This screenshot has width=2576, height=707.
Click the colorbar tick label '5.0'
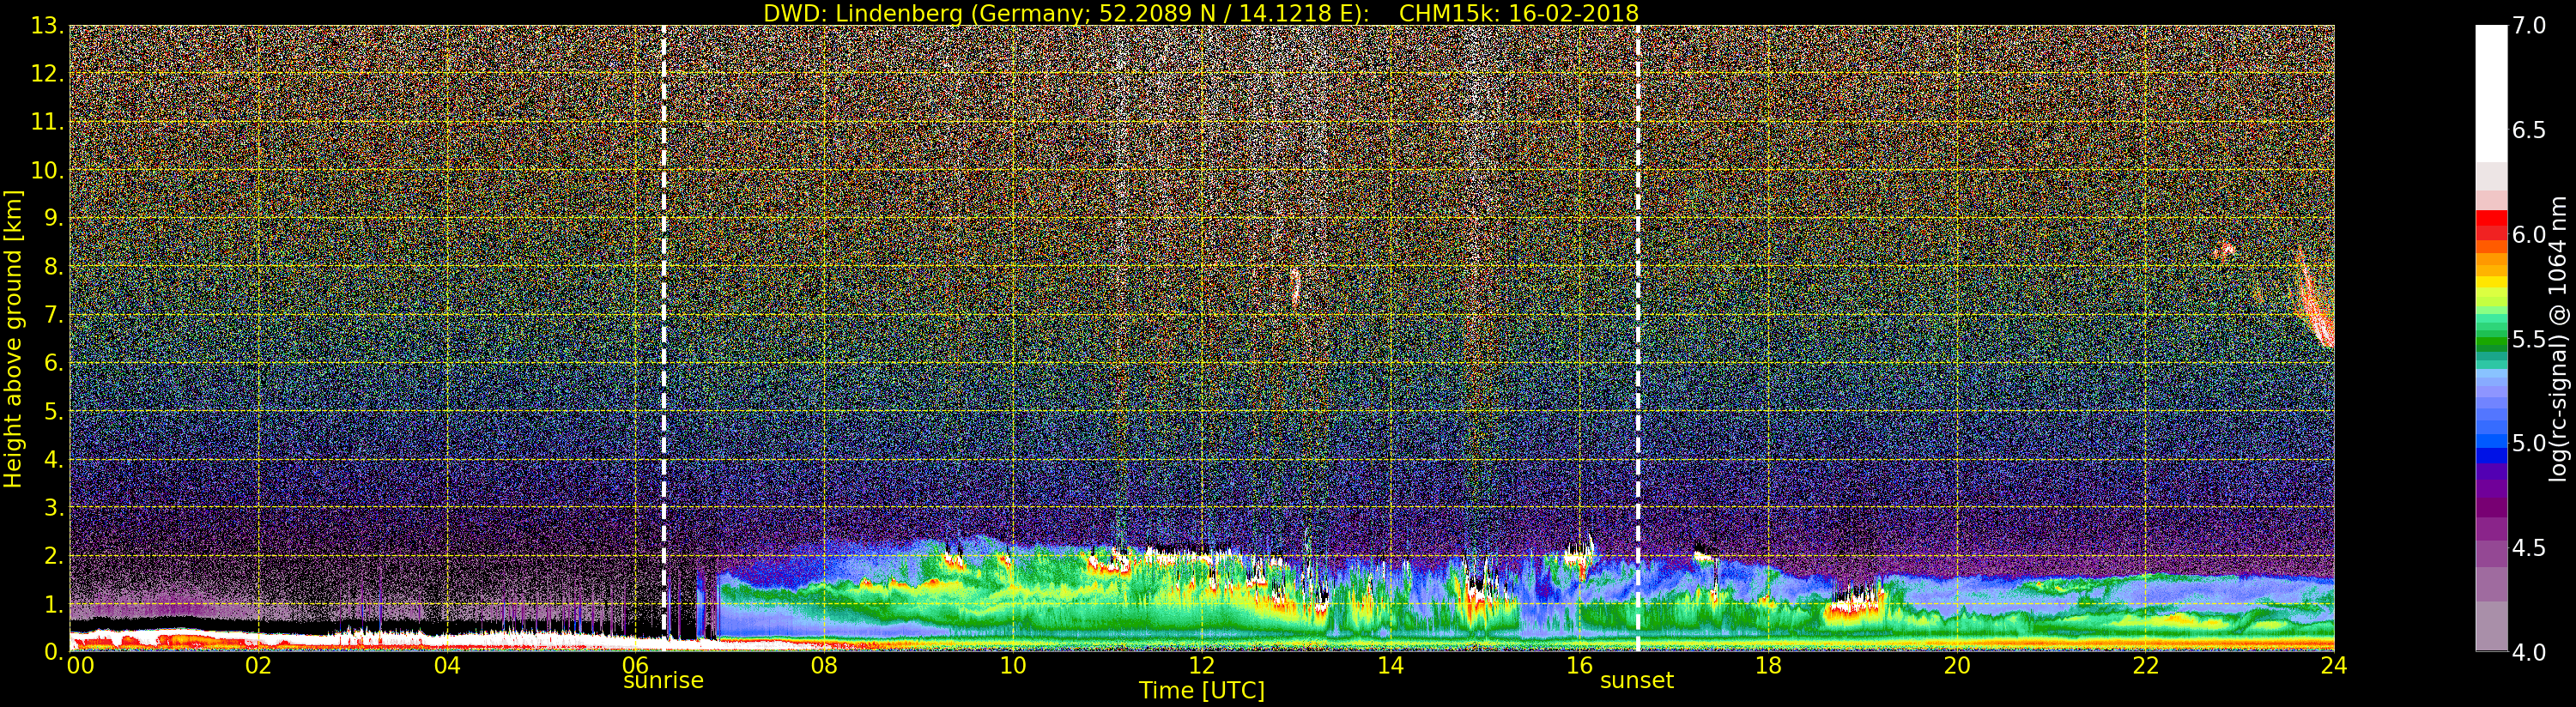pos(2529,443)
